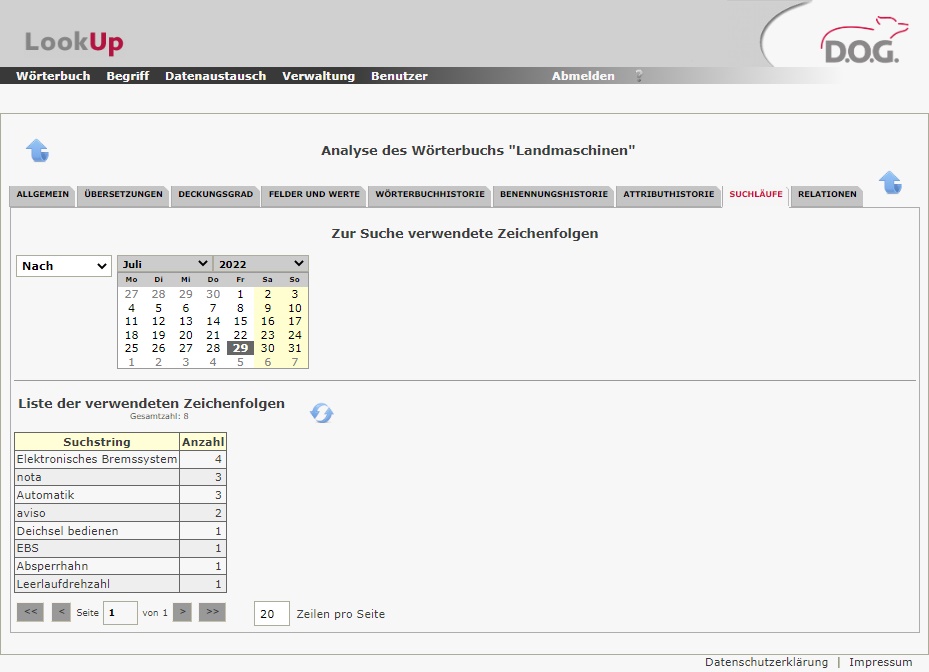Viewport: 929px width, 672px height.
Task: Open the 2022 year dropdown
Action: (261, 264)
